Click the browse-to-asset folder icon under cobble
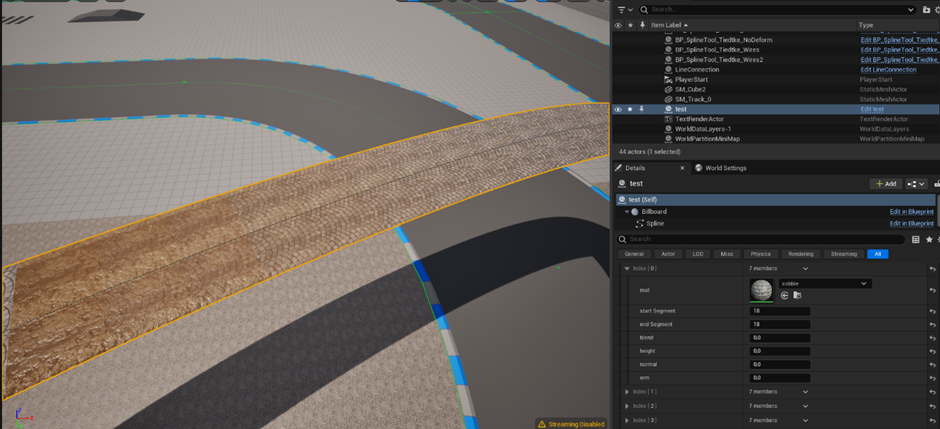This screenshot has height=429, width=940. coord(797,296)
